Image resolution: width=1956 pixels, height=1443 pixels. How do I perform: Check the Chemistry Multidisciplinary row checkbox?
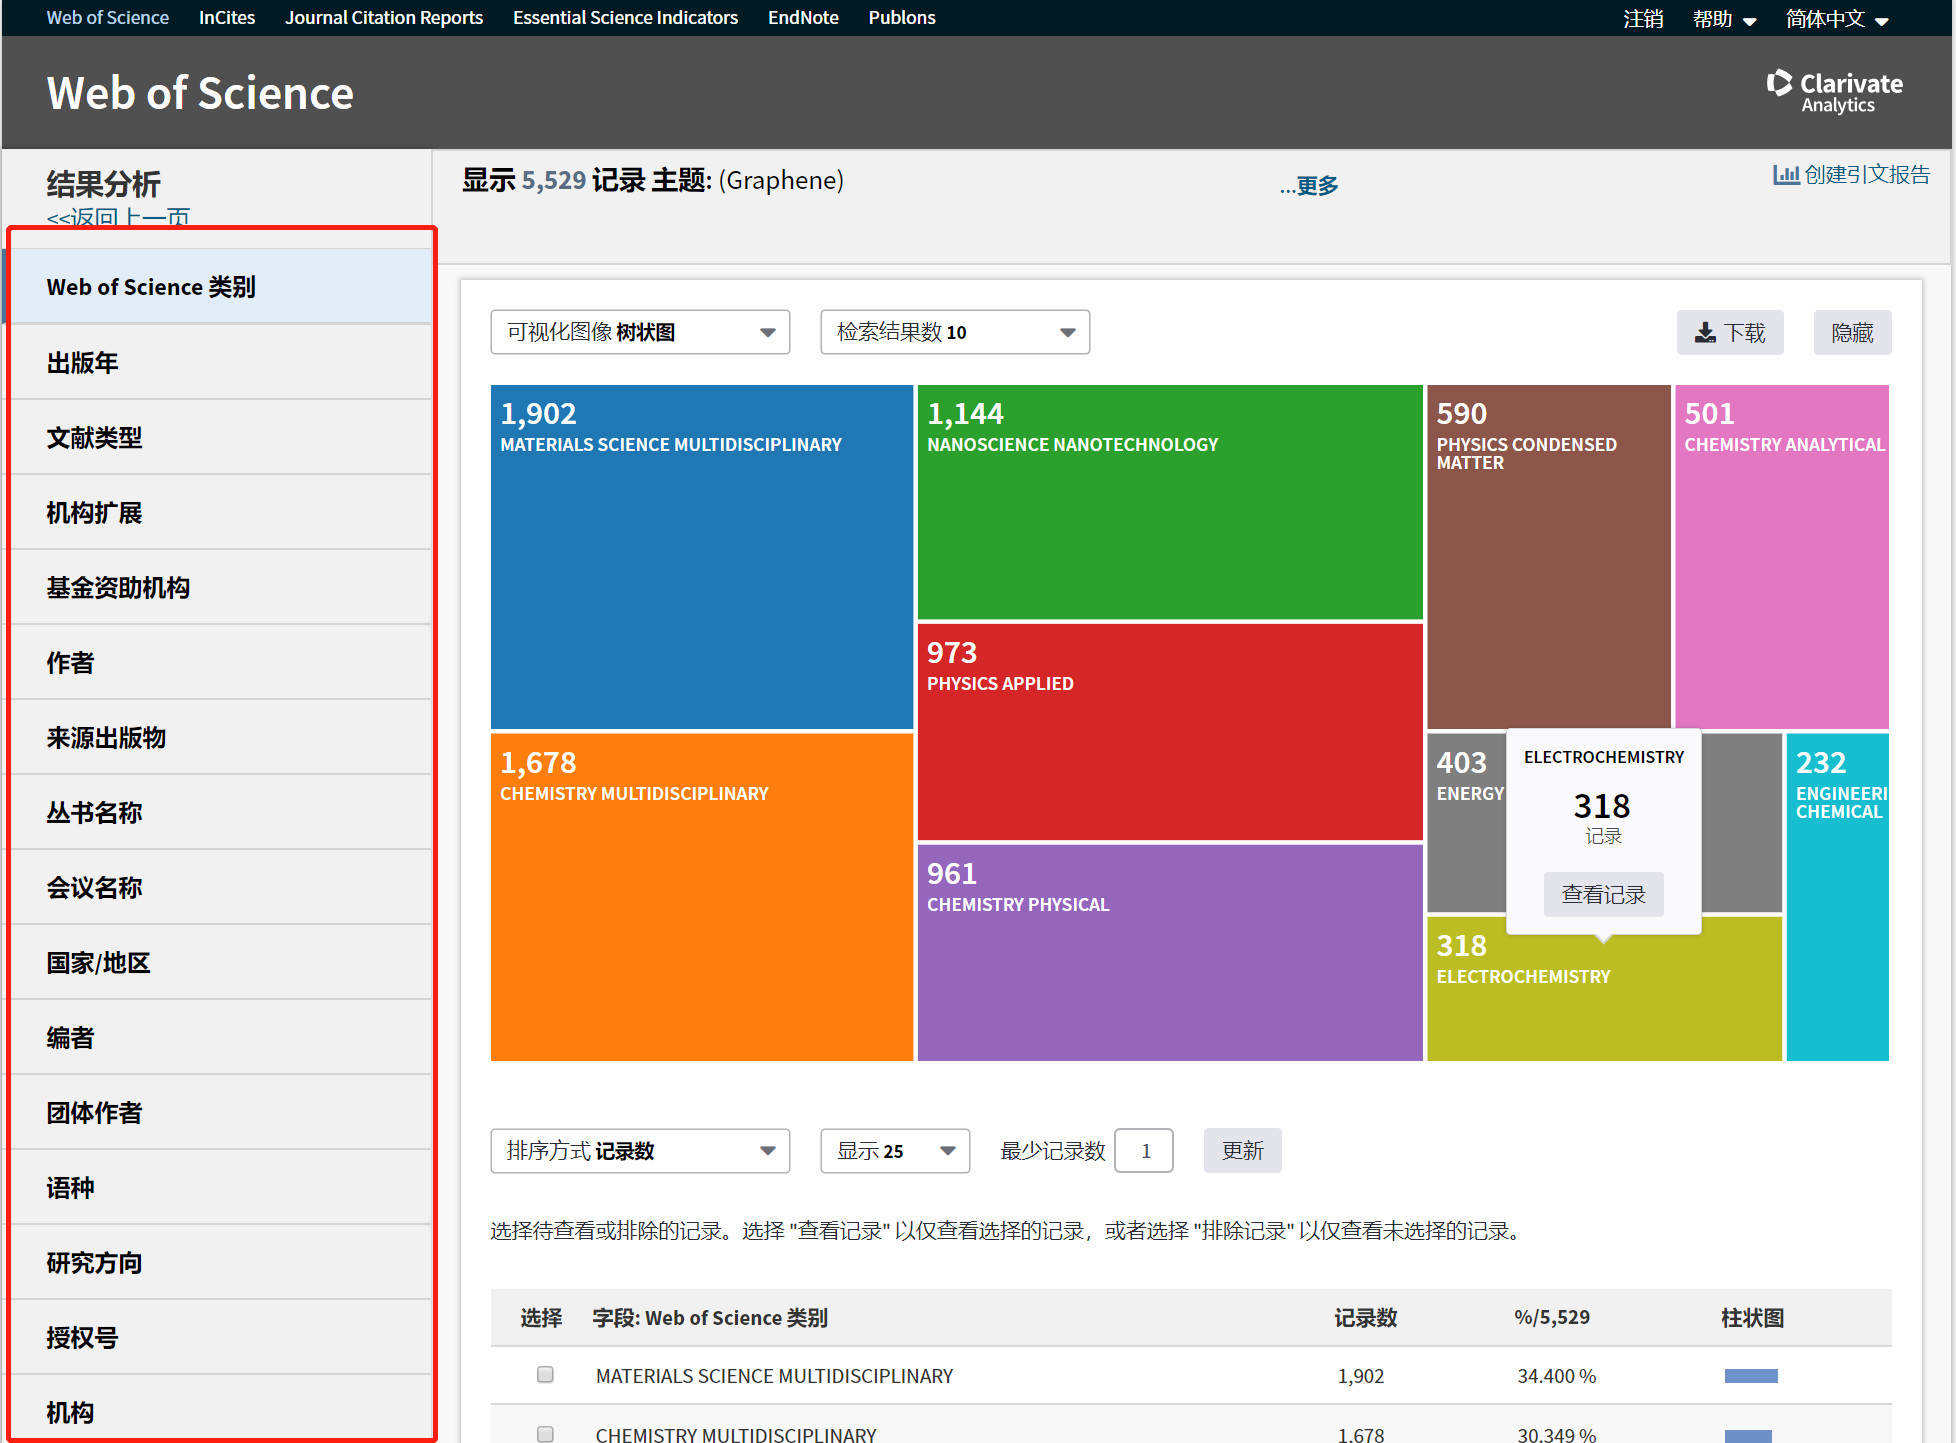click(x=545, y=1434)
